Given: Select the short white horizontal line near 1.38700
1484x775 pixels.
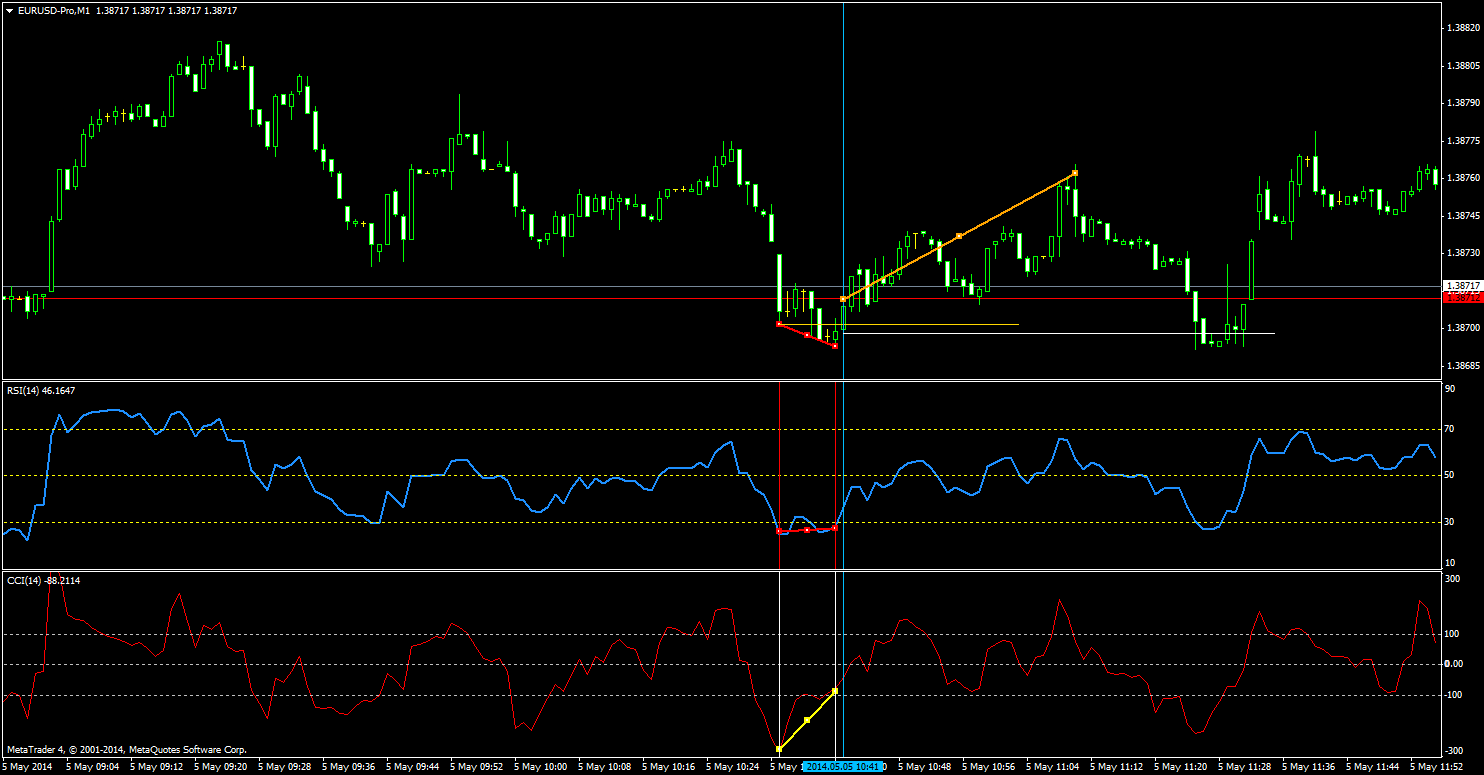Looking at the screenshot, I should tap(1059, 333).
